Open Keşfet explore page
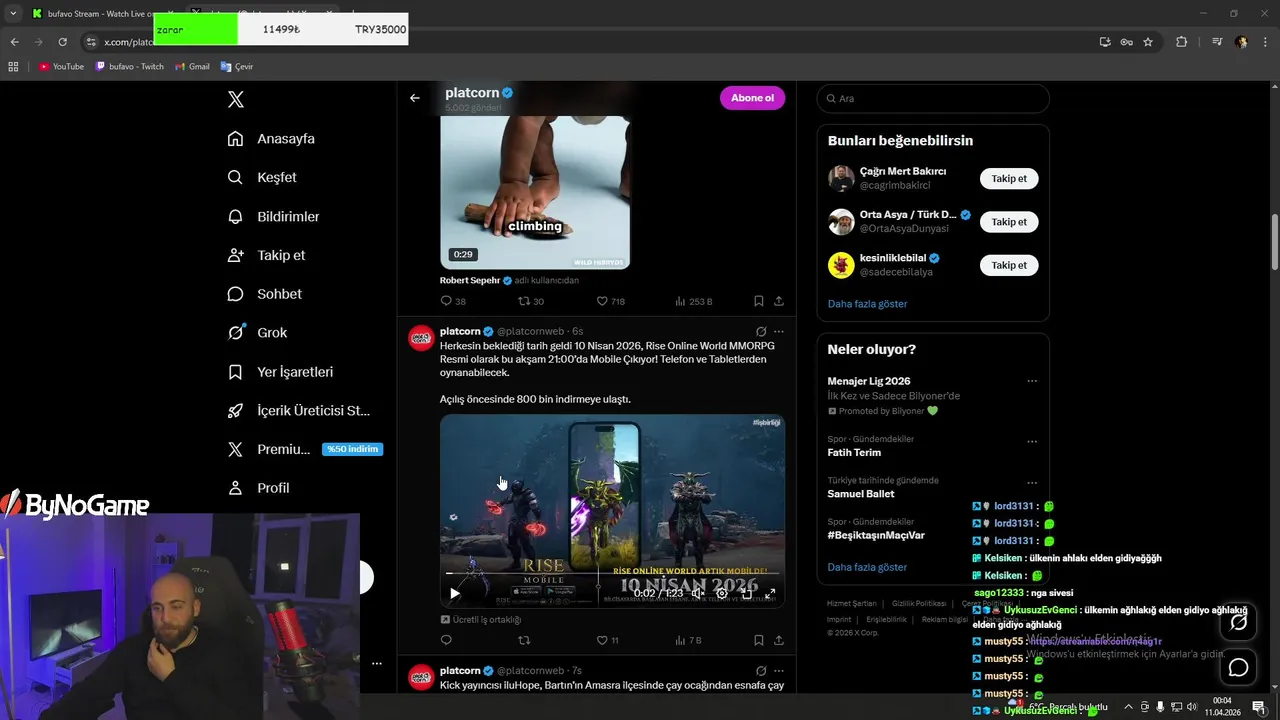This screenshot has height=720, width=1280. point(262,177)
